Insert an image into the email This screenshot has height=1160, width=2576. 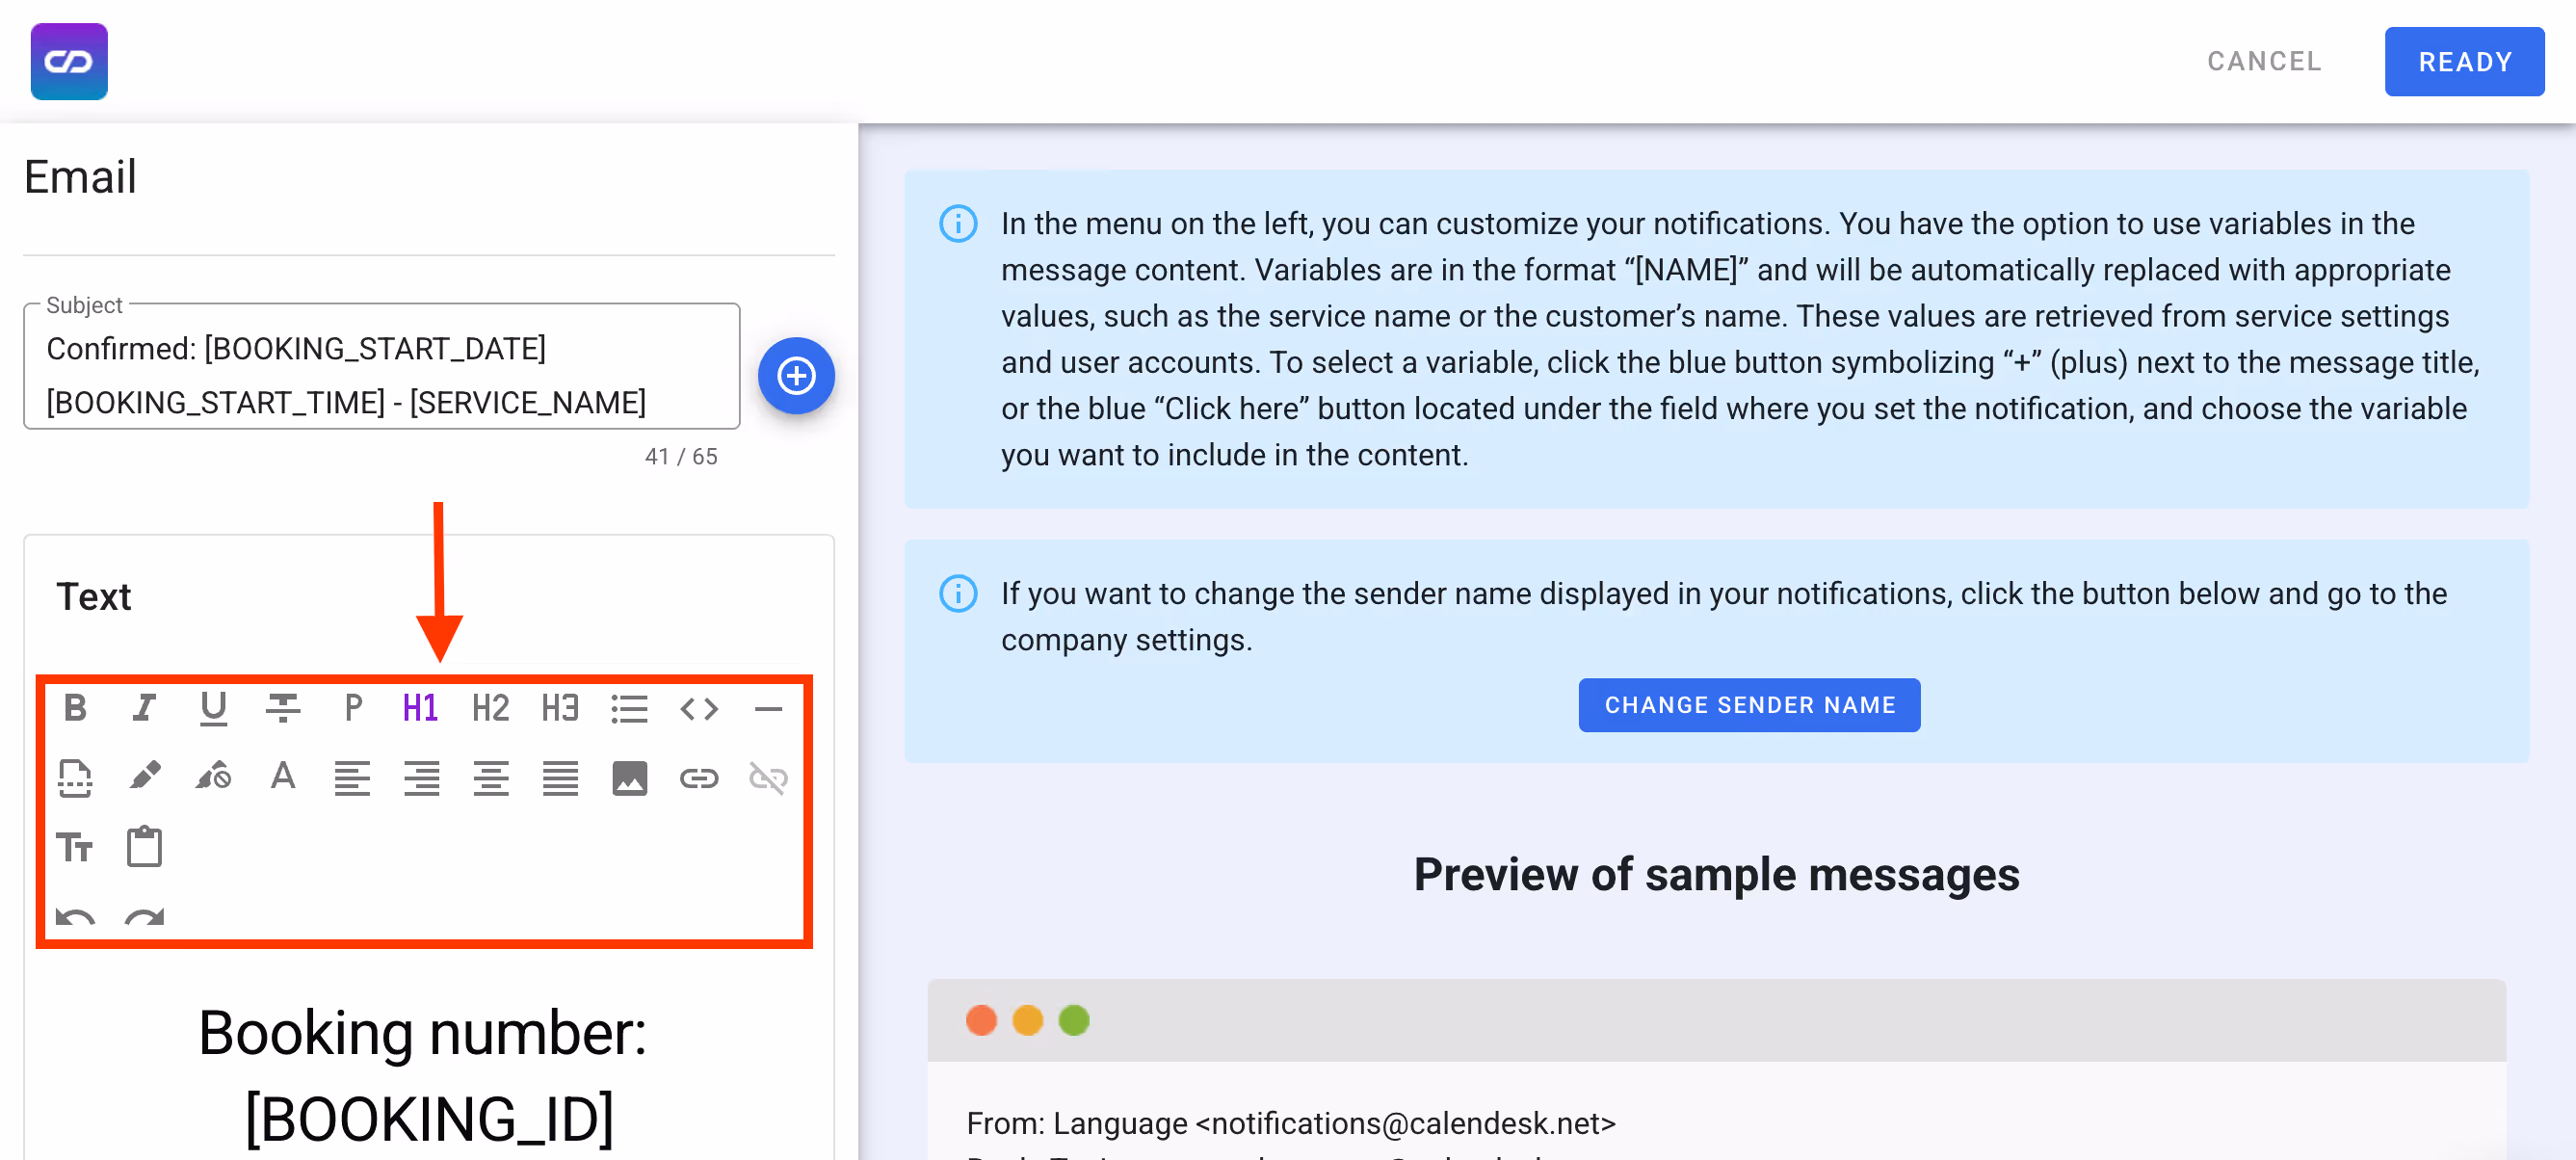[x=630, y=777]
